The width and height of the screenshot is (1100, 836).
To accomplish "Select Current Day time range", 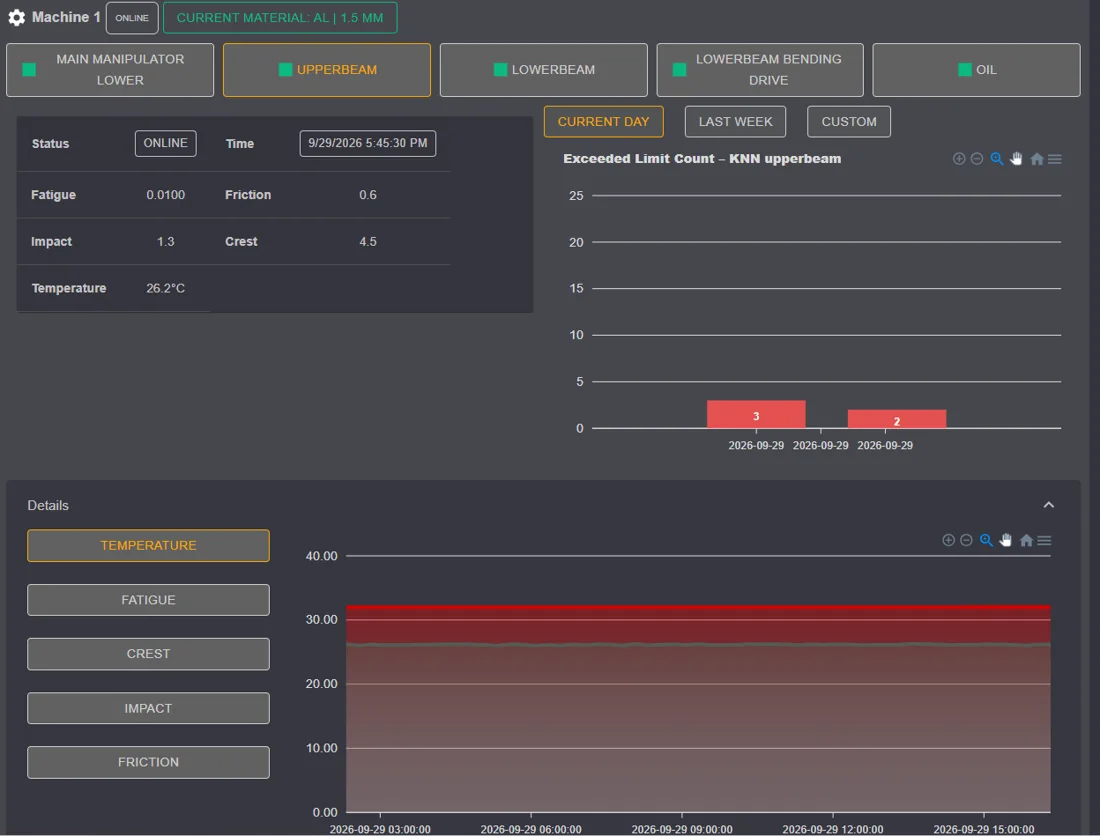I will pyautogui.click(x=603, y=121).
